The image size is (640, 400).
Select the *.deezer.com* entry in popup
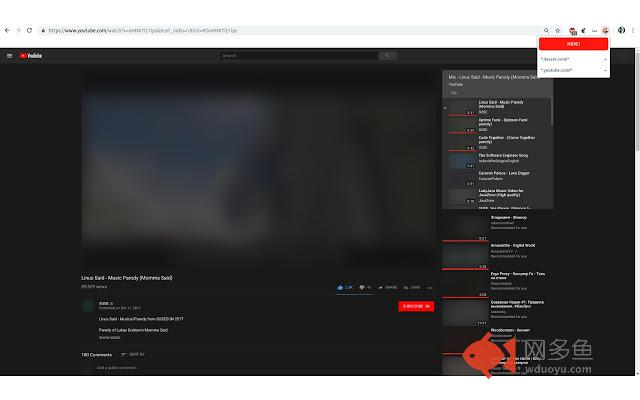tap(555, 59)
